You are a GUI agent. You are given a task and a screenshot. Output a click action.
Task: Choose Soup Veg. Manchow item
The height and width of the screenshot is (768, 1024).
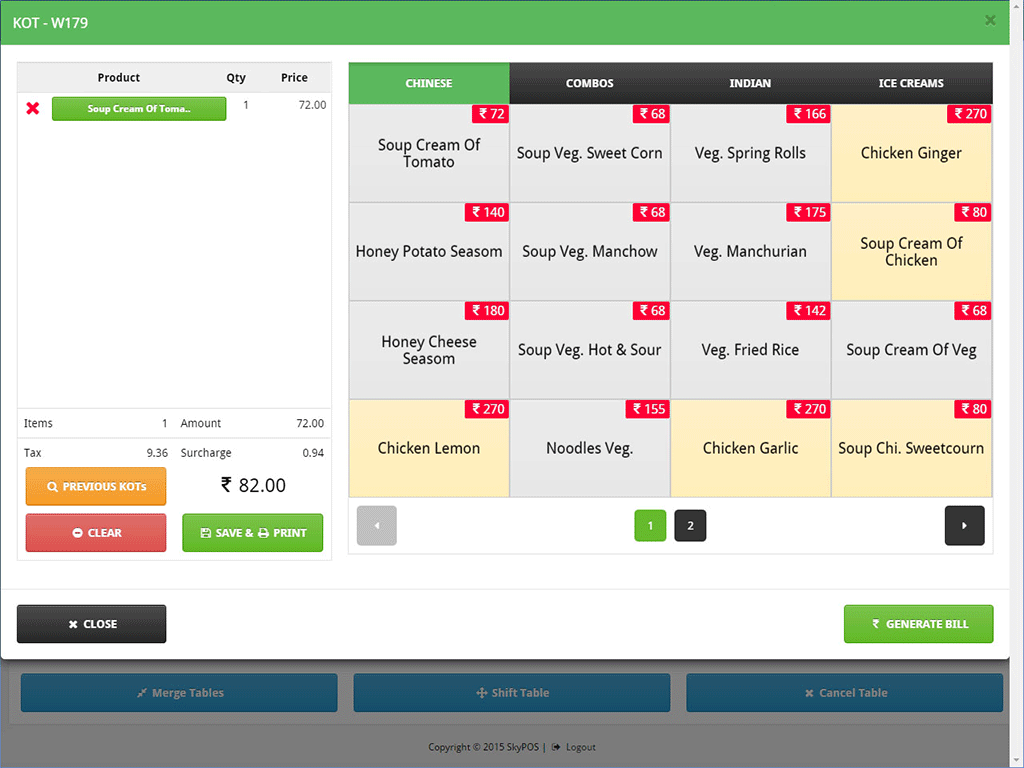coord(590,252)
